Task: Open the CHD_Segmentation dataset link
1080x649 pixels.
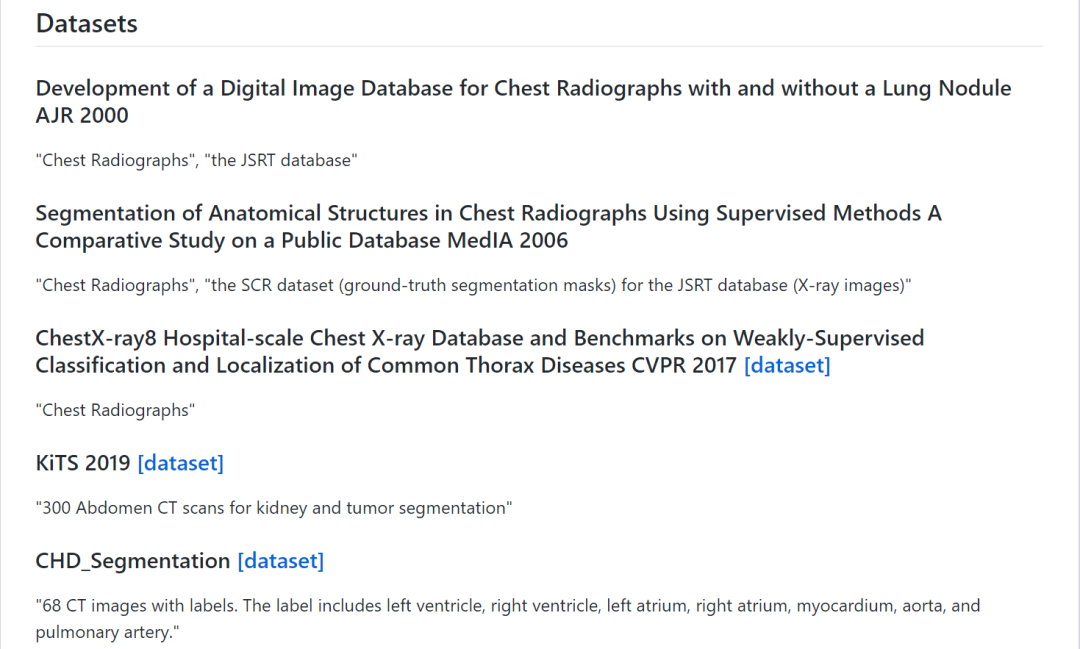Action: 280,561
